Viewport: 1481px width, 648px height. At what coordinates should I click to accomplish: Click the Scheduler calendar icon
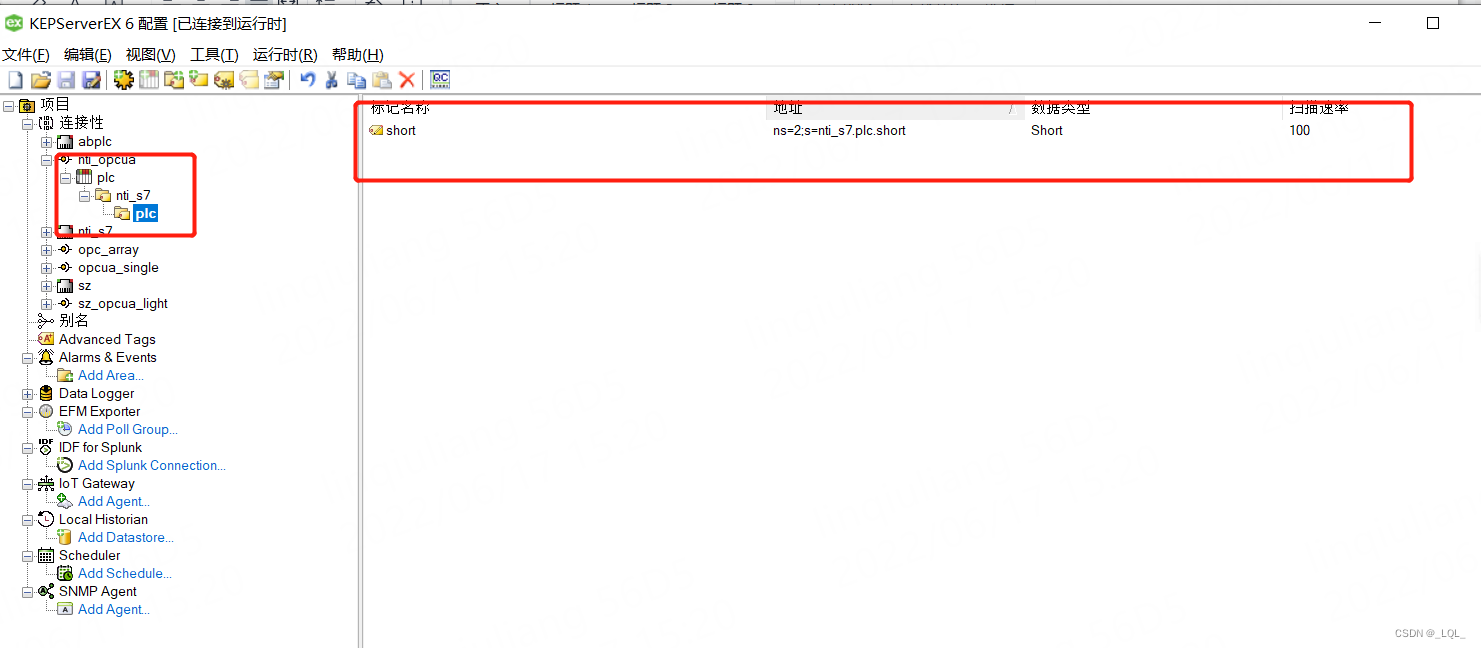(46, 555)
